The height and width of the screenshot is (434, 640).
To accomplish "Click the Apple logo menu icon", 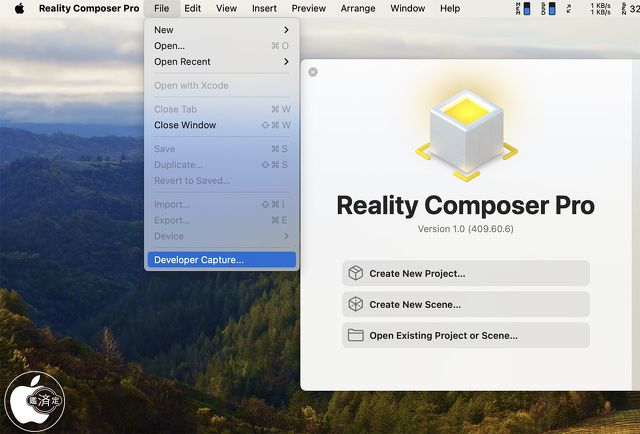I will [x=18, y=8].
